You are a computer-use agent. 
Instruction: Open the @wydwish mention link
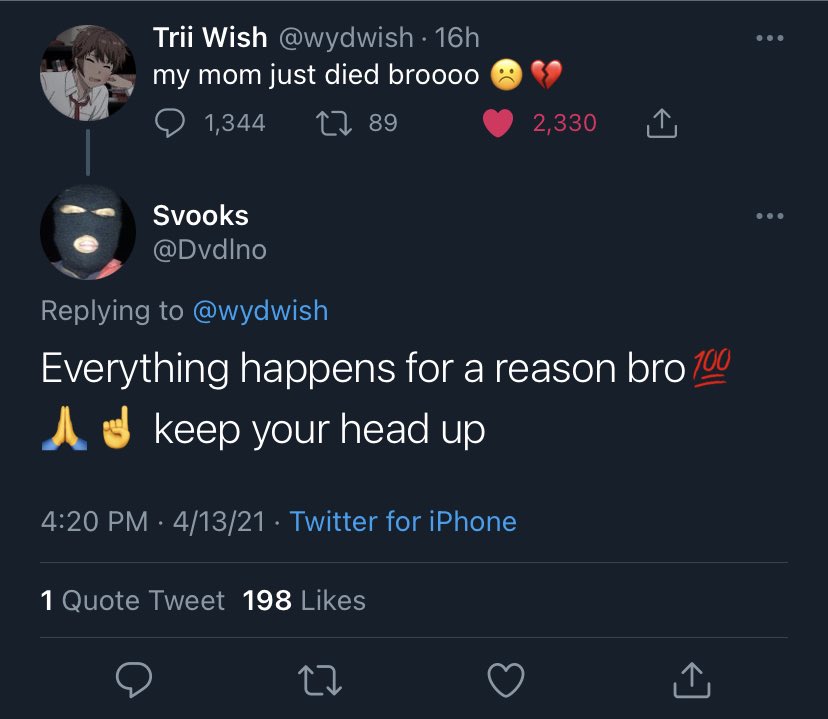[x=260, y=310]
